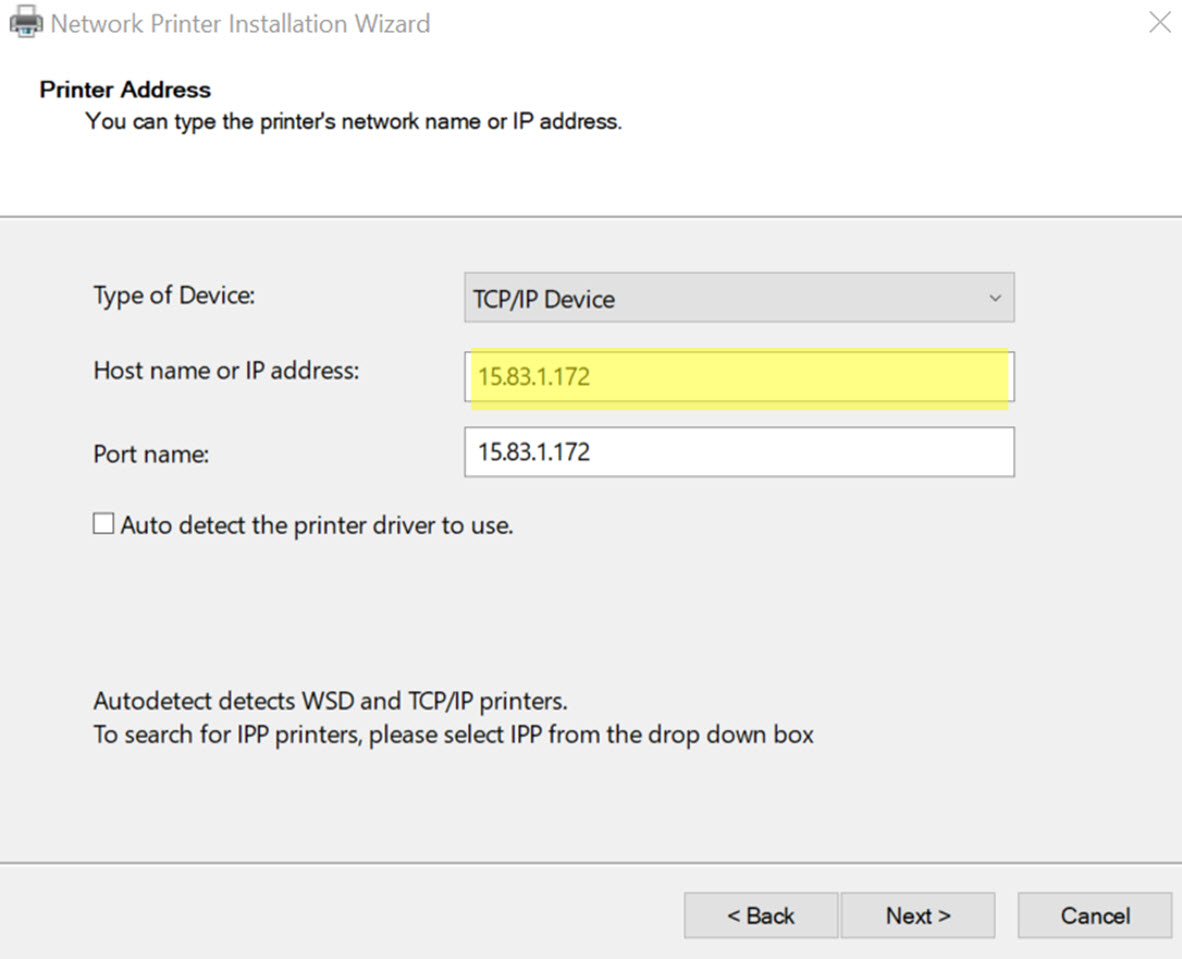Click the Printer Address heading

coord(124,90)
